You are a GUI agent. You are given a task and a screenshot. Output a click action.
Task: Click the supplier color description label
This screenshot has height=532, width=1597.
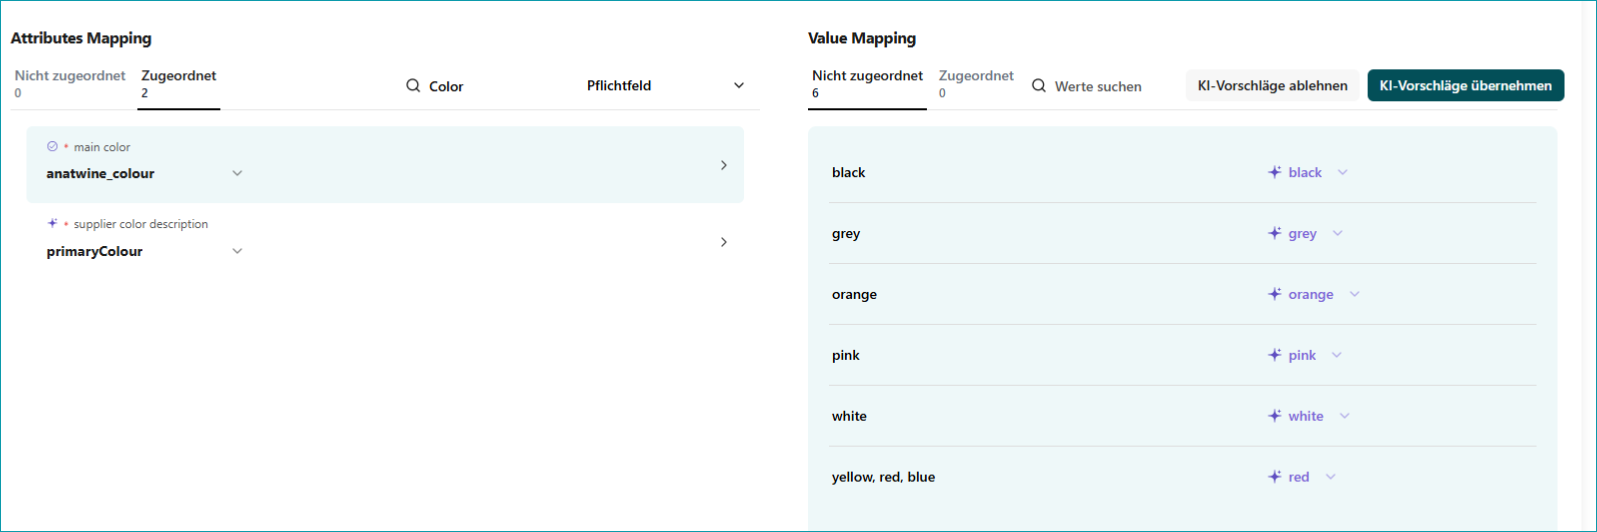[141, 224]
